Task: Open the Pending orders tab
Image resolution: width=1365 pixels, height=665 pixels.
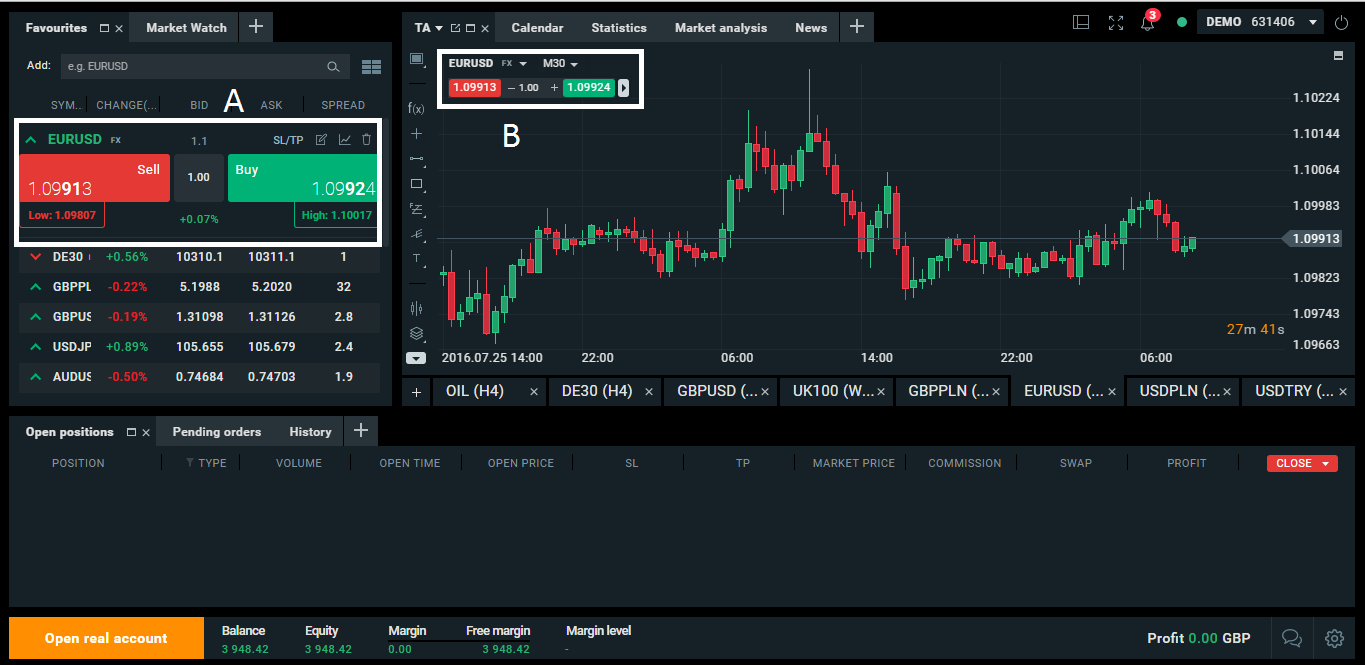Action: (x=216, y=432)
